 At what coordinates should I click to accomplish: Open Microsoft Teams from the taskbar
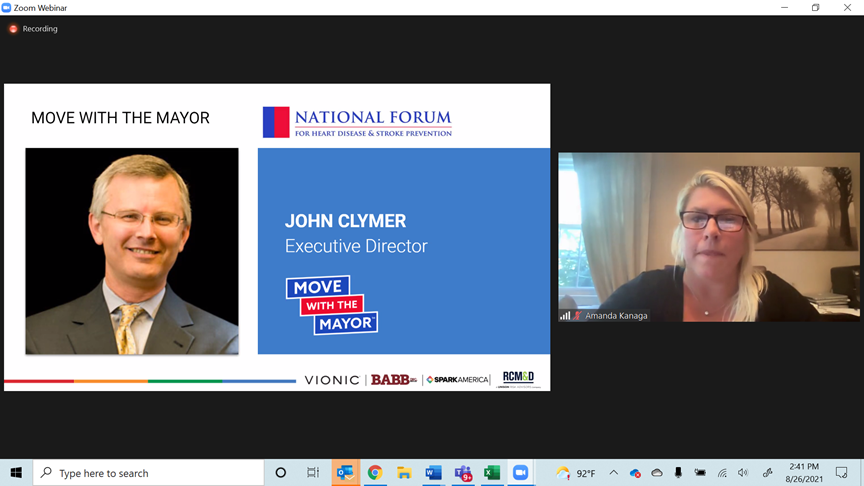pyautogui.click(x=463, y=473)
